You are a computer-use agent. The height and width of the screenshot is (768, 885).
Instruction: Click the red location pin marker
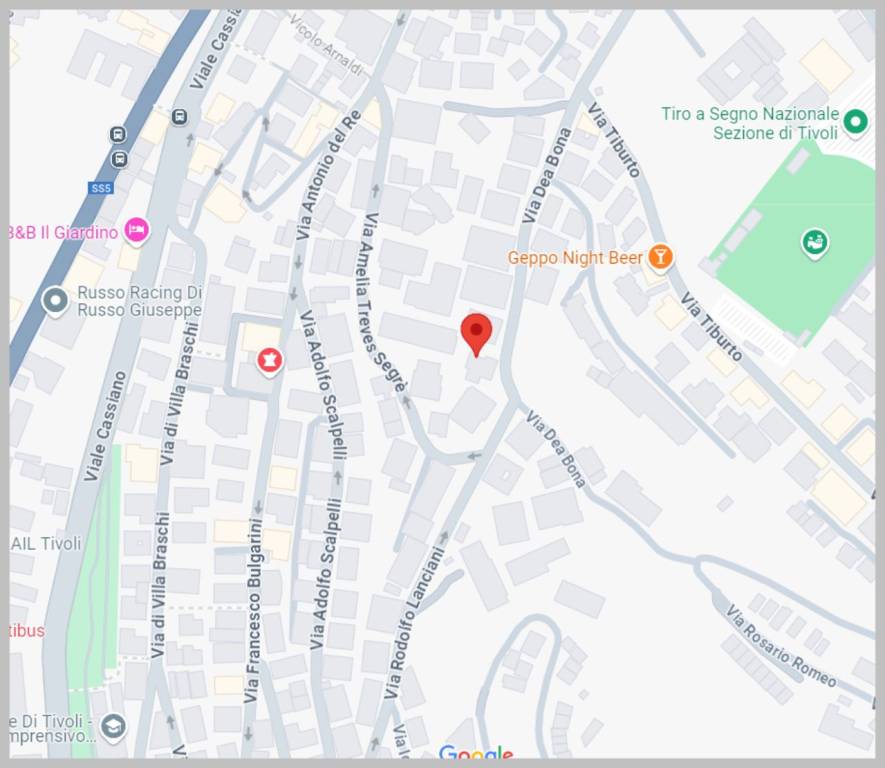pos(476,335)
